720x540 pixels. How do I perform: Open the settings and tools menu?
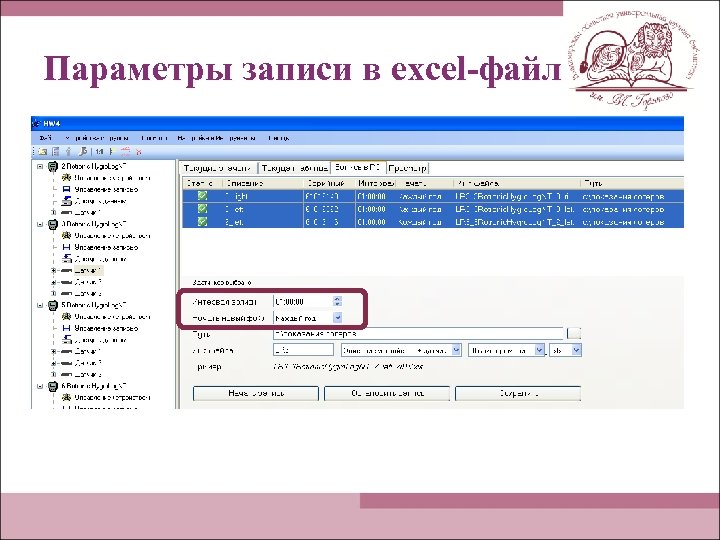coord(217,138)
